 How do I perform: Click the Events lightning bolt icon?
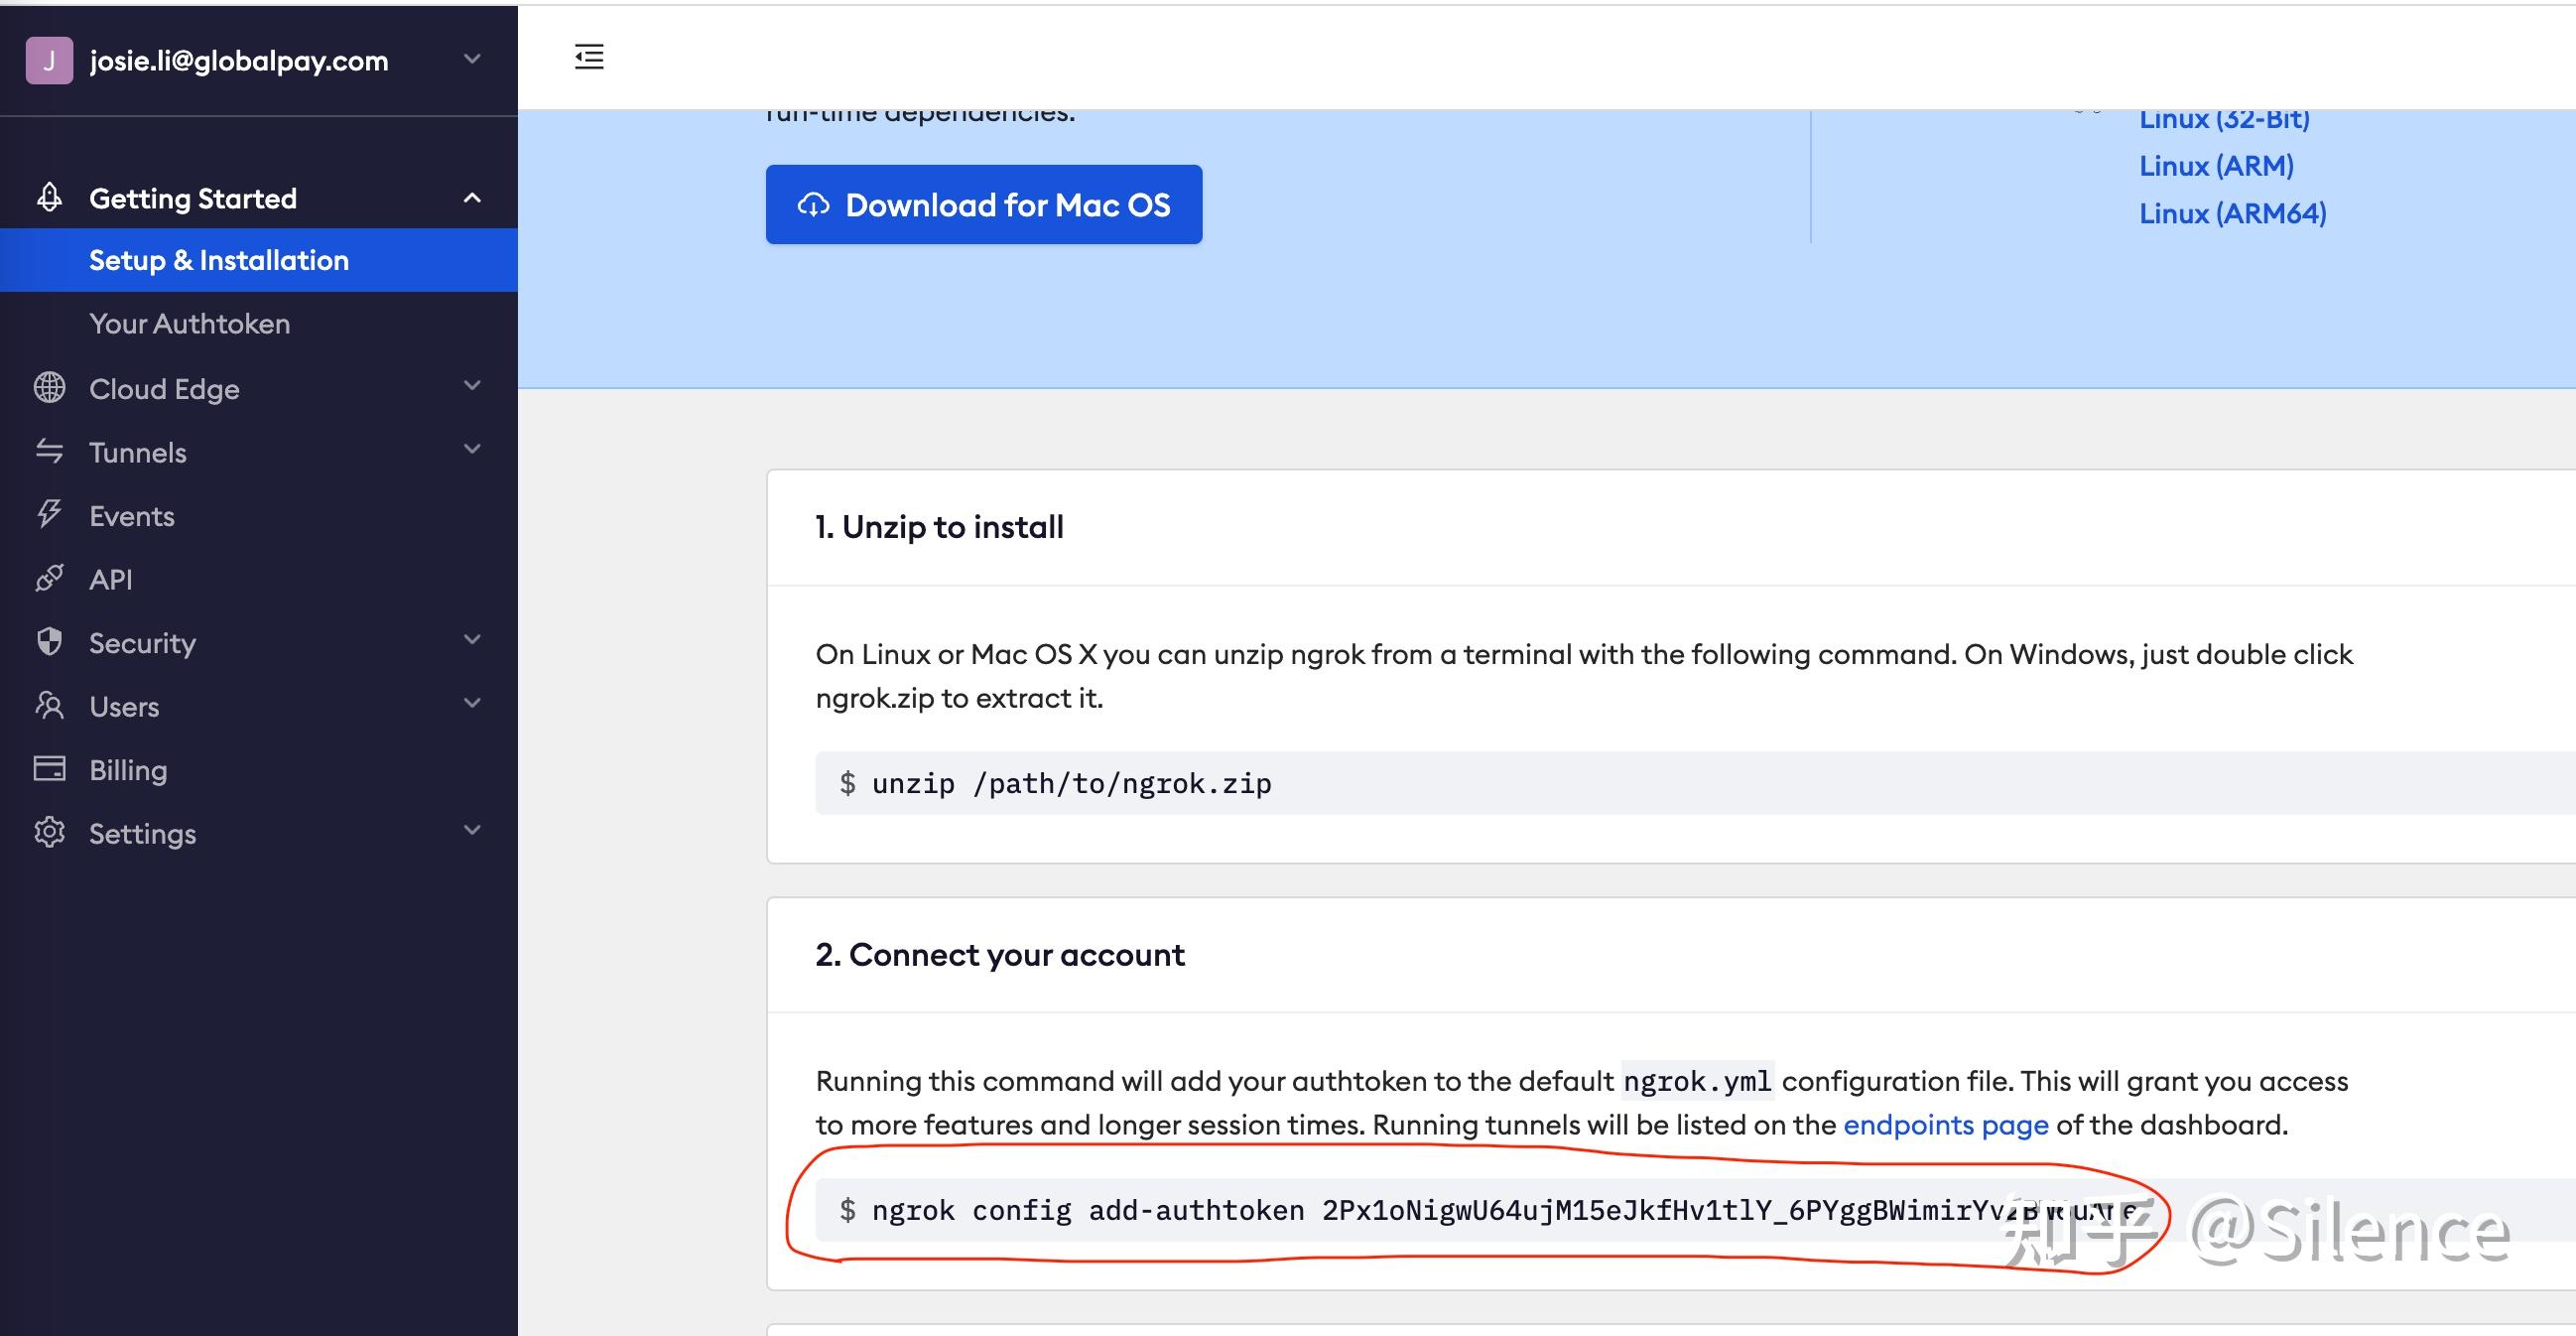pos(49,515)
